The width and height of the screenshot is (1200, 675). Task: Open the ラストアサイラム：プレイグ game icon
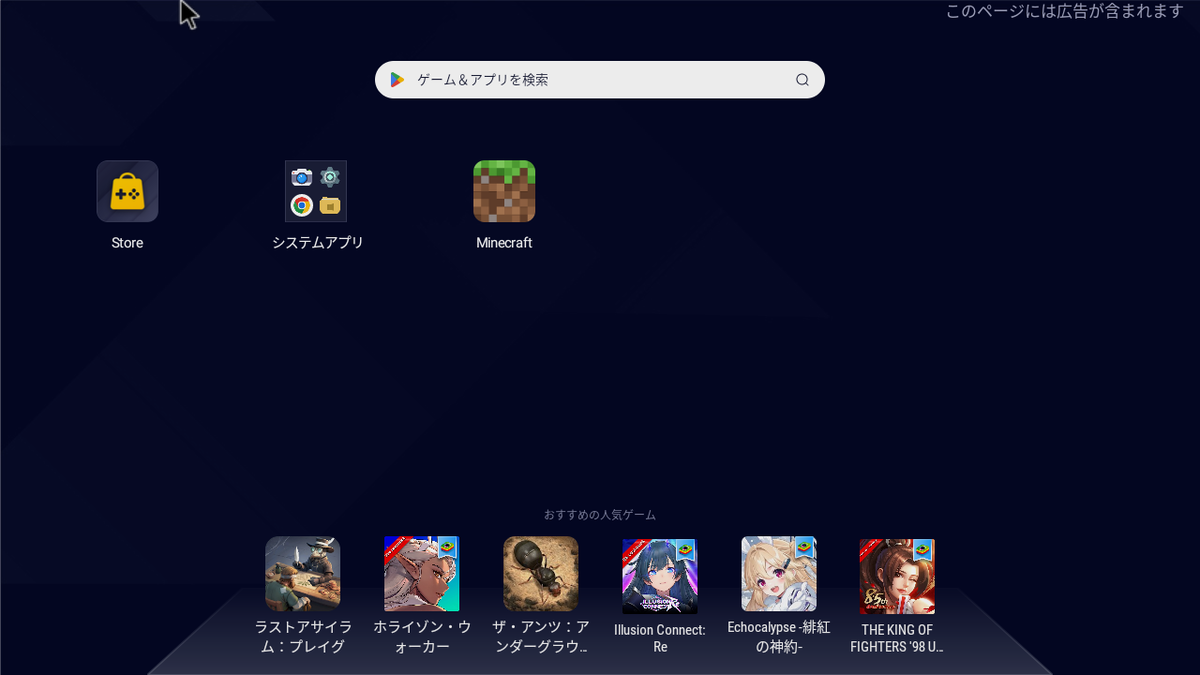pyautogui.click(x=303, y=574)
